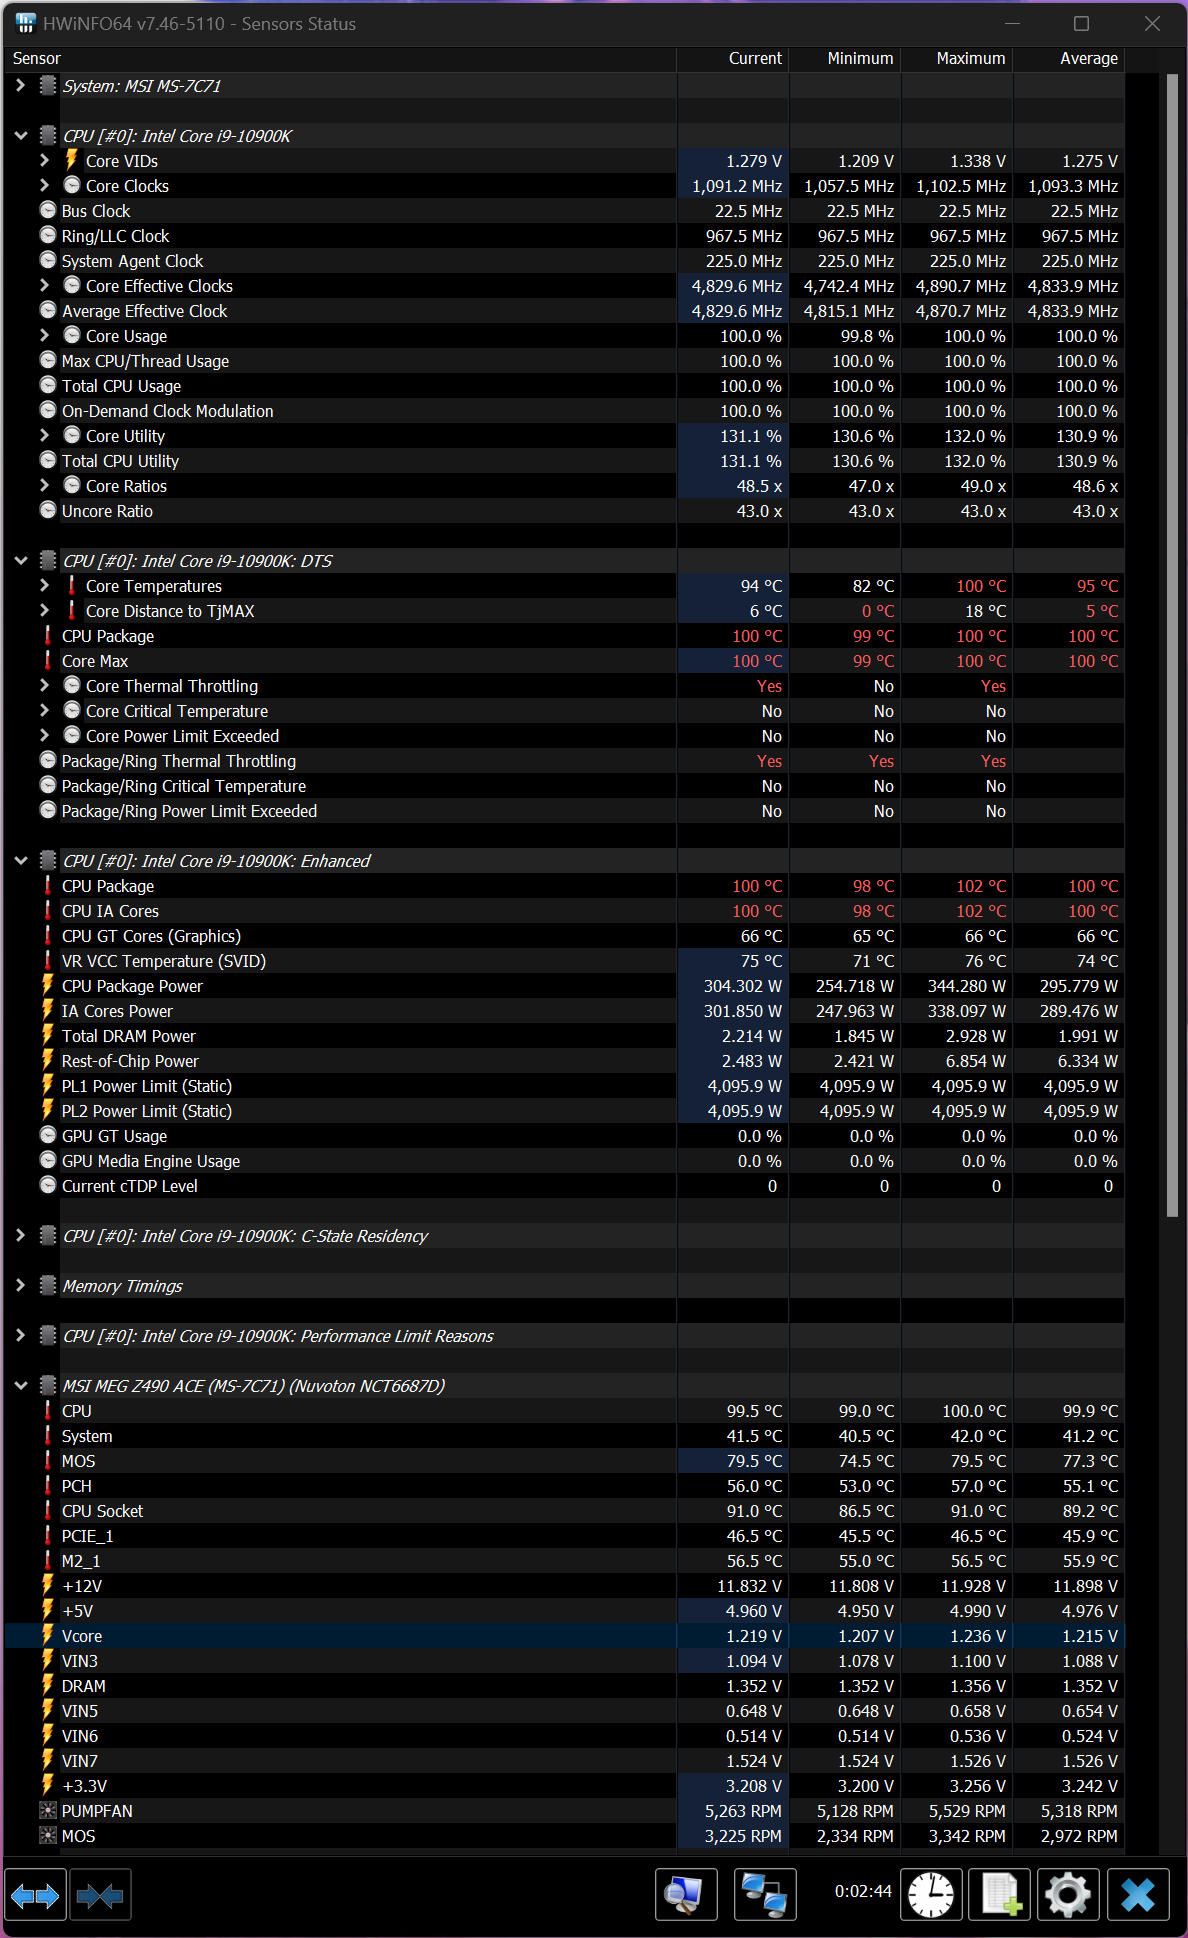Click the GPU GT Usage gauge icon
Image resolution: width=1188 pixels, height=1938 pixels.
(48, 1136)
